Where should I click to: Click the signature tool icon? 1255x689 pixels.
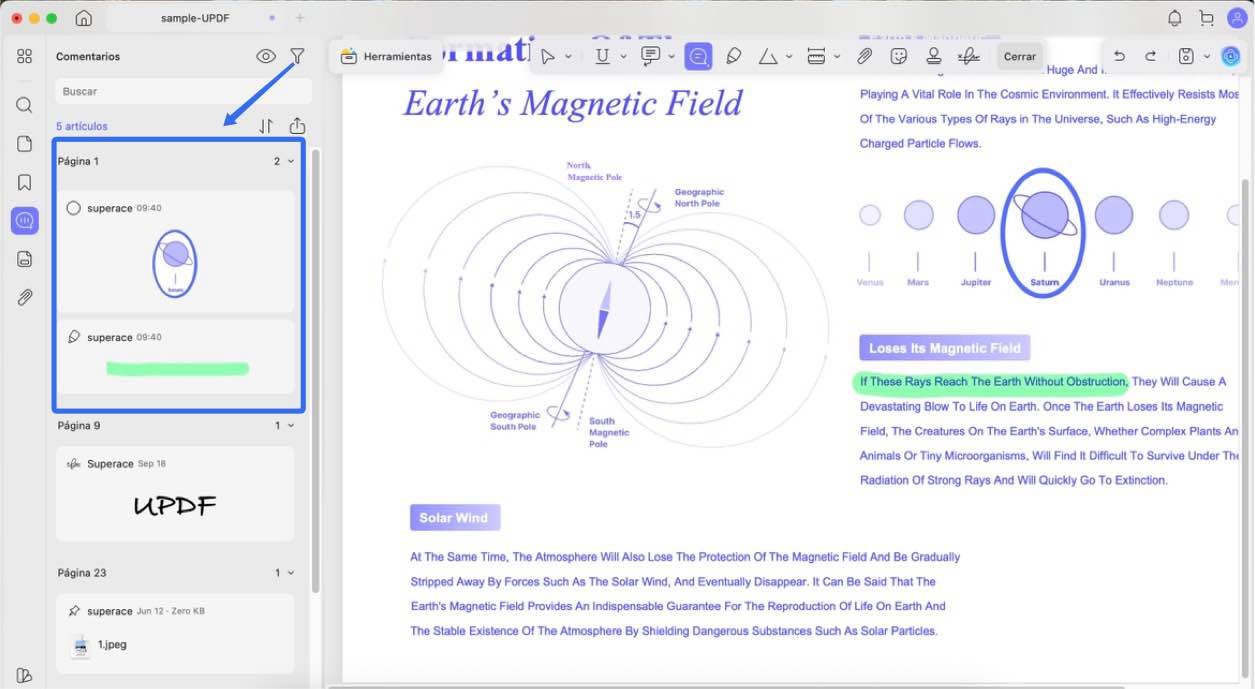pyautogui.click(x=968, y=57)
